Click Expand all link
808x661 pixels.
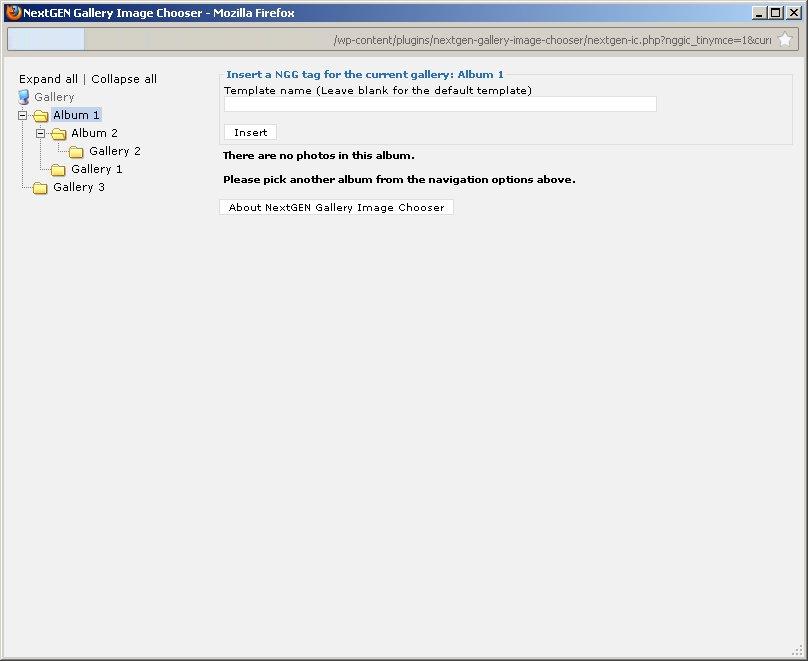[48, 79]
